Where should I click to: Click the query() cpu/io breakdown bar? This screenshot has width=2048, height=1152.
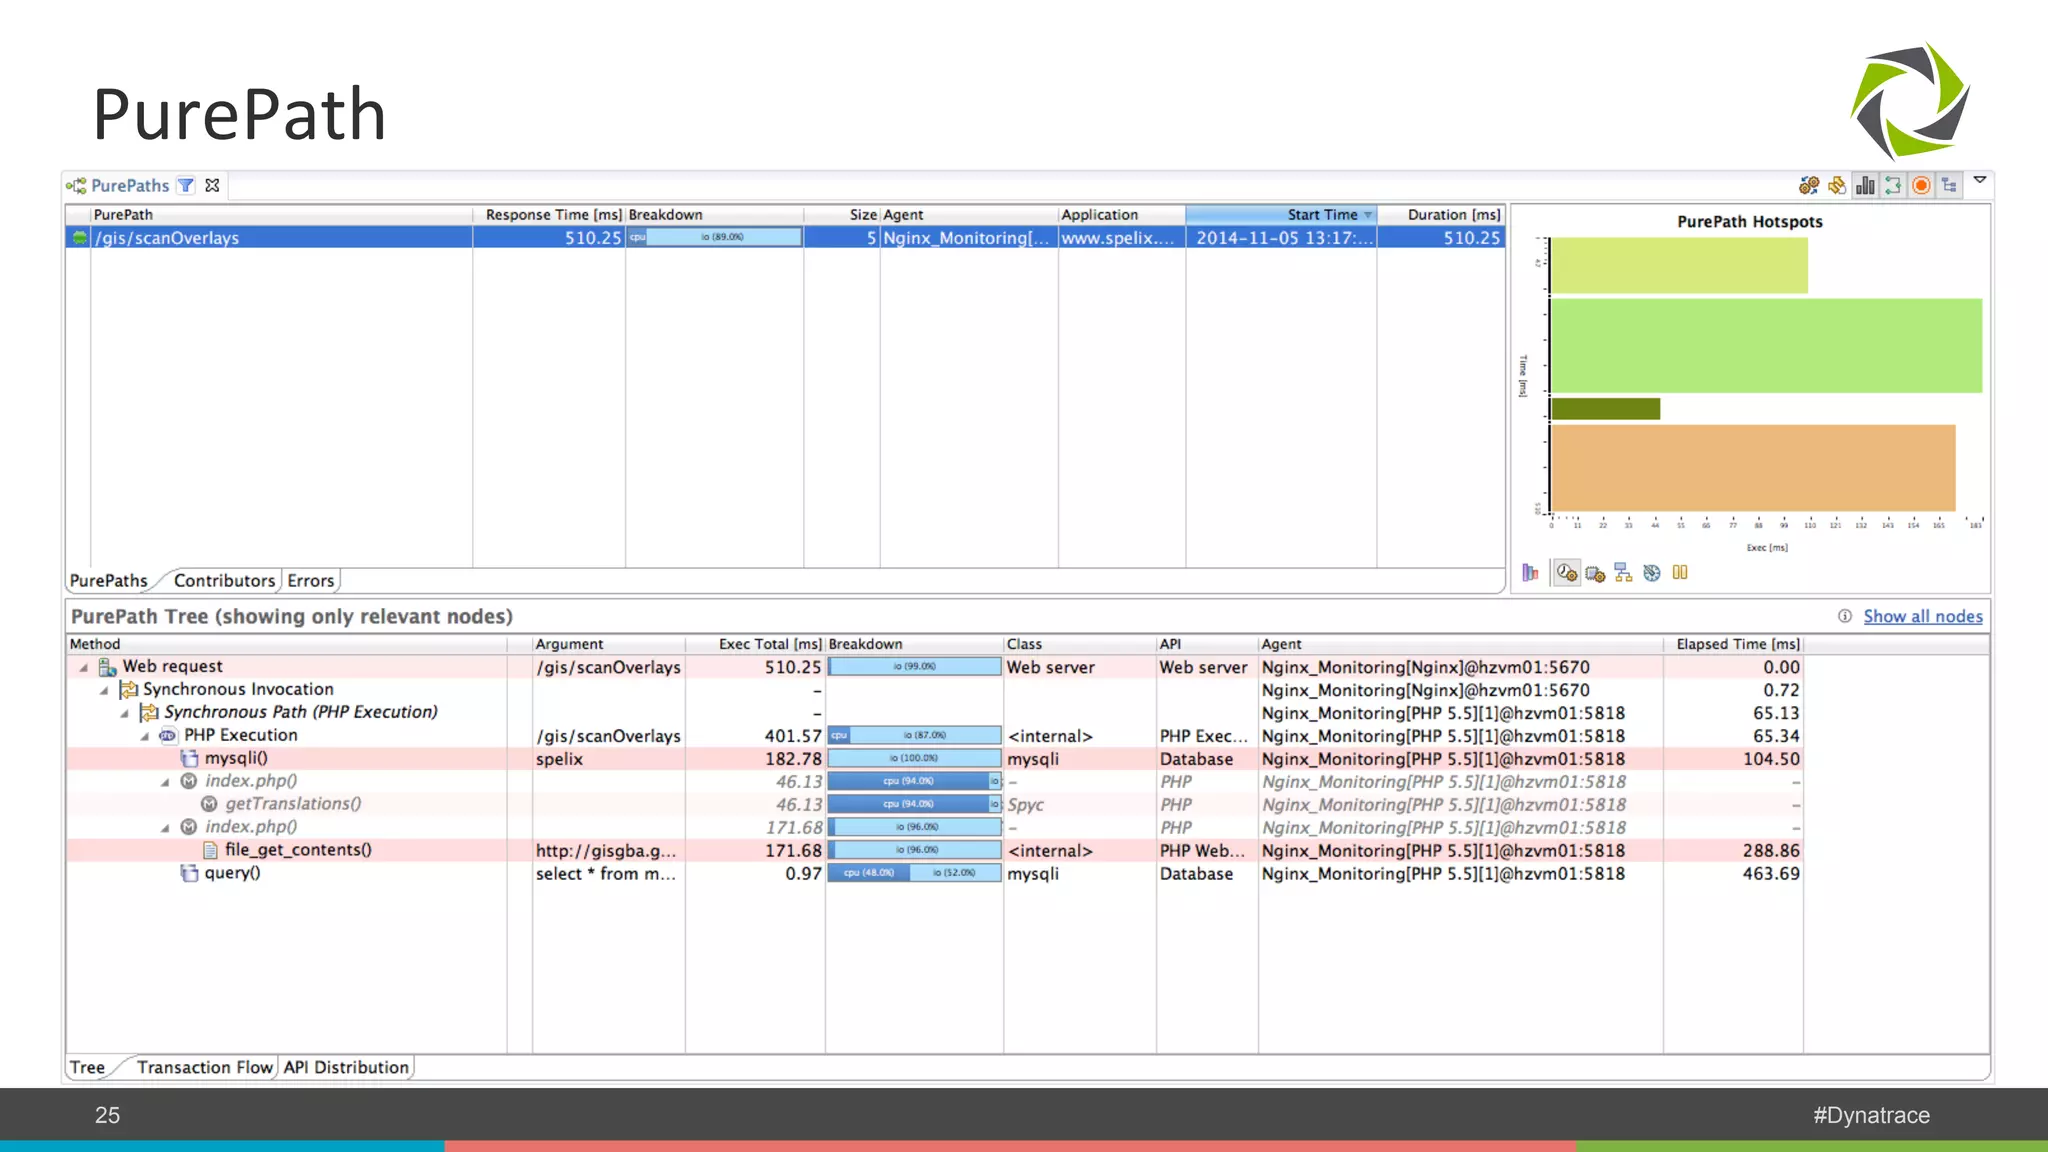914,873
